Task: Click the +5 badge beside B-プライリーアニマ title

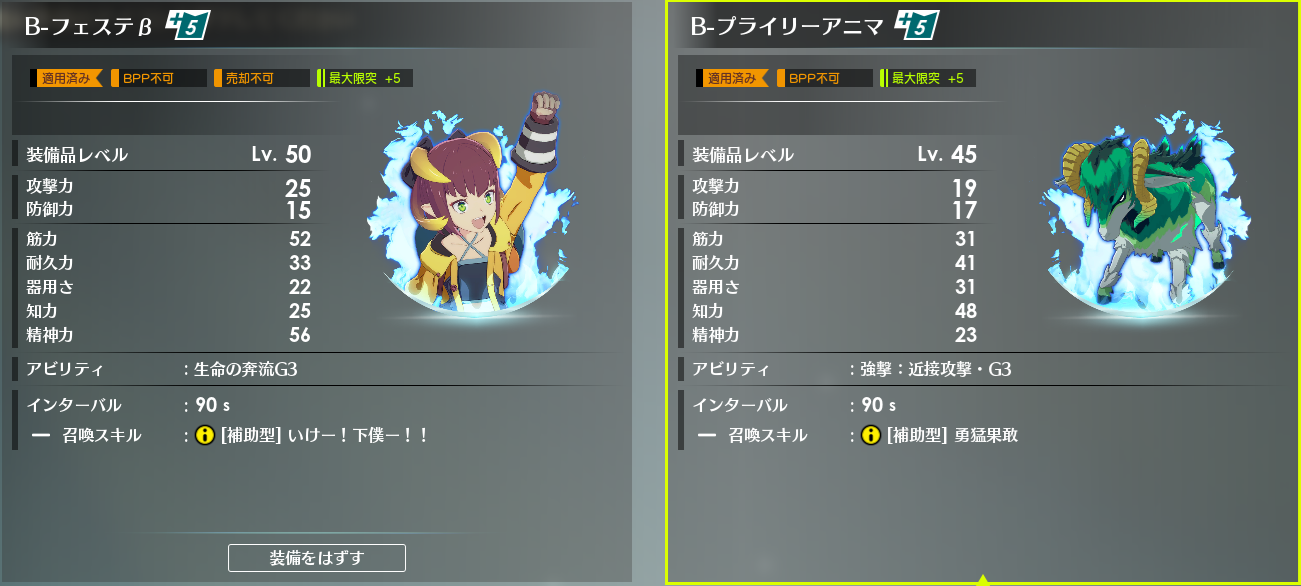Action: [915, 26]
